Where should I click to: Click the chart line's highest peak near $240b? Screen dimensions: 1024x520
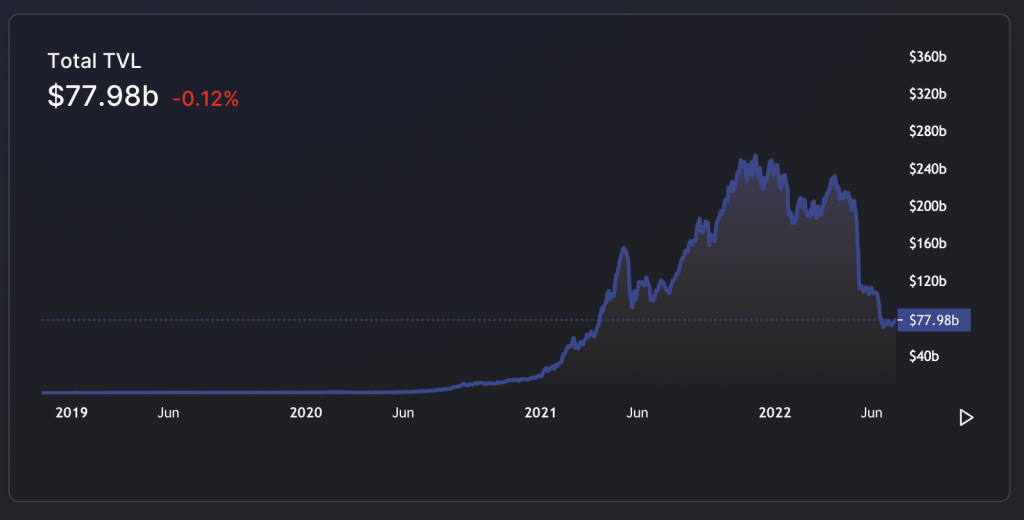tap(756, 156)
